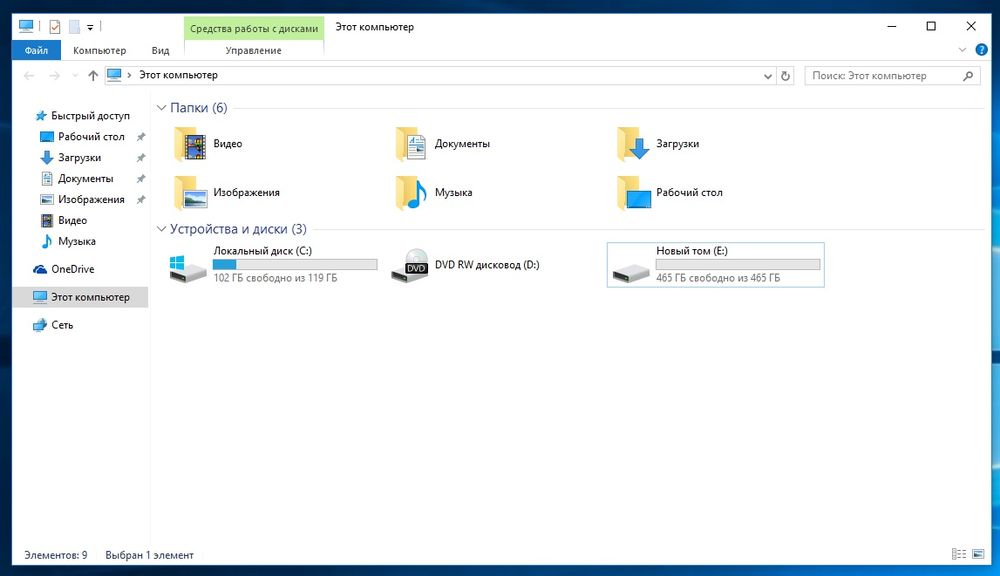The width and height of the screenshot is (1000, 576).
Task: Switch to large icons view in status bar
Action: [978, 554]
